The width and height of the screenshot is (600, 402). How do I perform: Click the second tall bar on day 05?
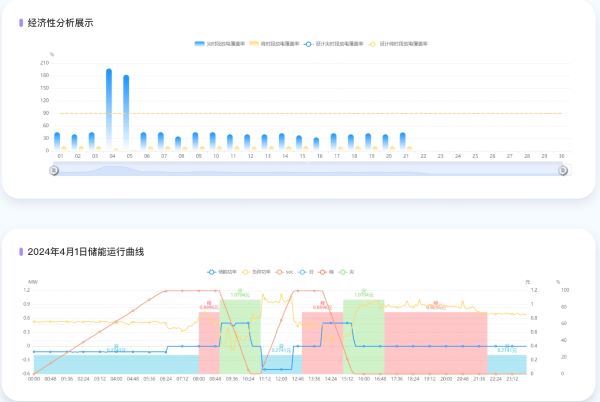tap(126, 113)
